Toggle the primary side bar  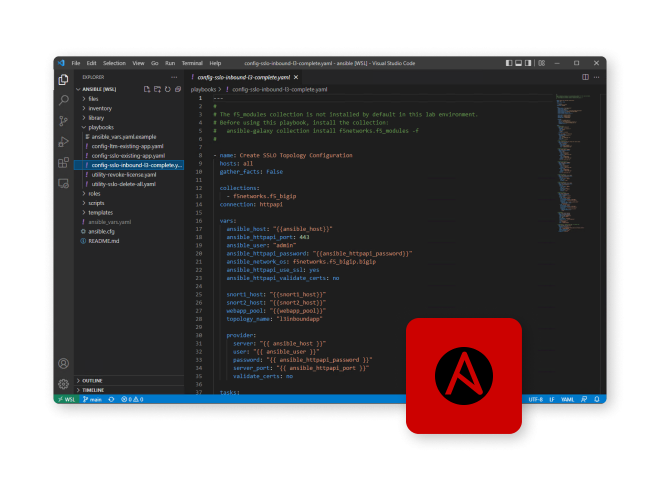click(509, 63)
